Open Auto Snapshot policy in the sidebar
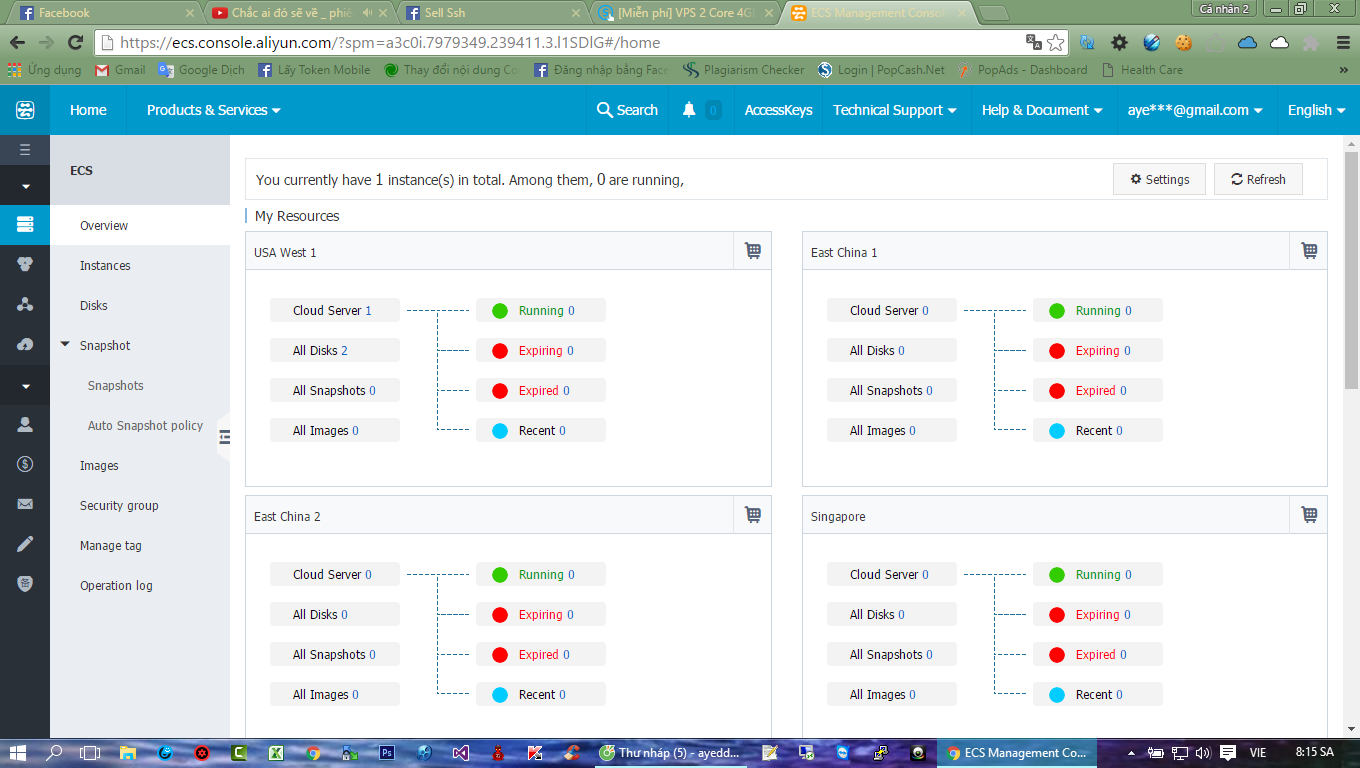 coord(145,425)
